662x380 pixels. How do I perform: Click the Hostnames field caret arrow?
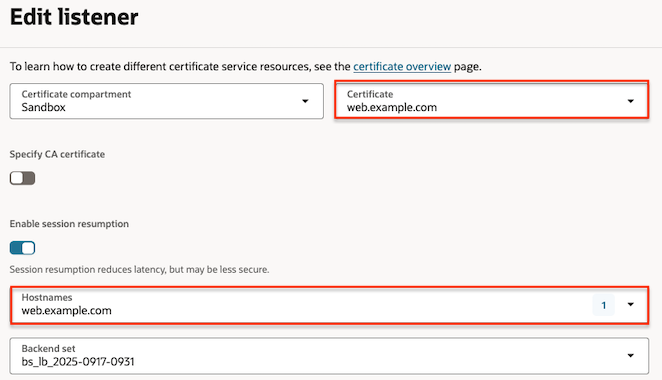coord(631,304)
